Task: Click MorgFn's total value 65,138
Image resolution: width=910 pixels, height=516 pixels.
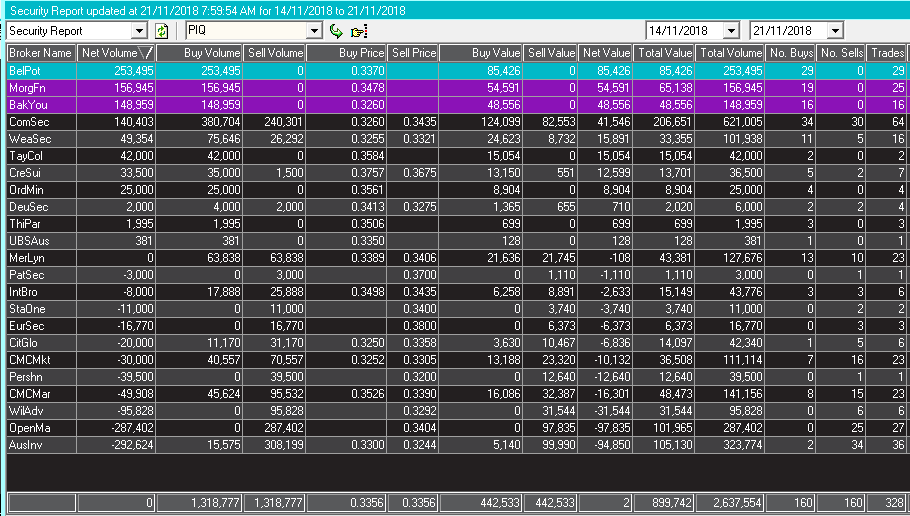Action: pyautogui.click(x=676, y=88)
